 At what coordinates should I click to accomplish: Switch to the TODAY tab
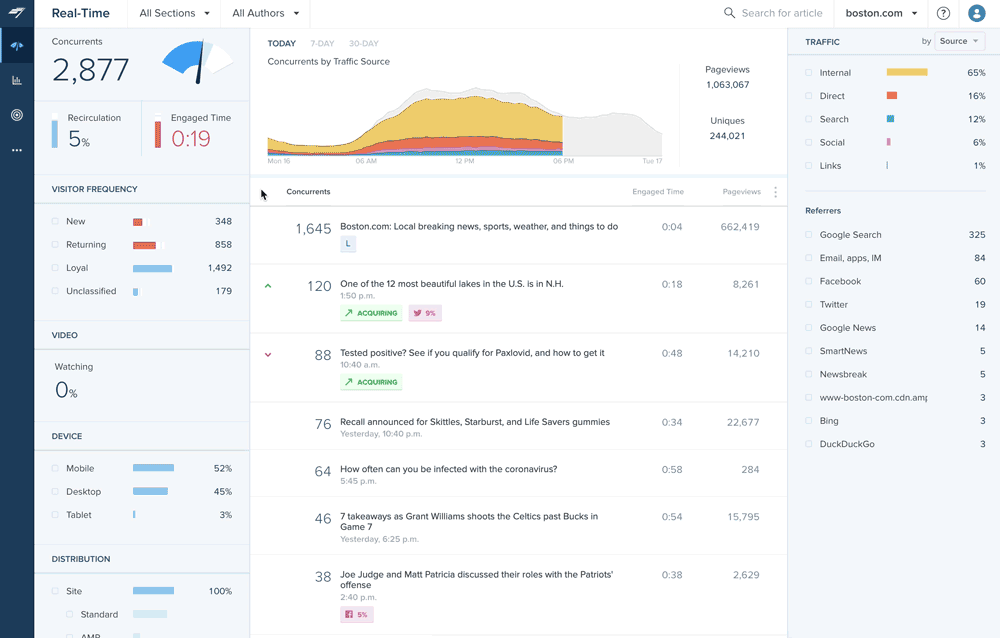click(x=281, y=43)
